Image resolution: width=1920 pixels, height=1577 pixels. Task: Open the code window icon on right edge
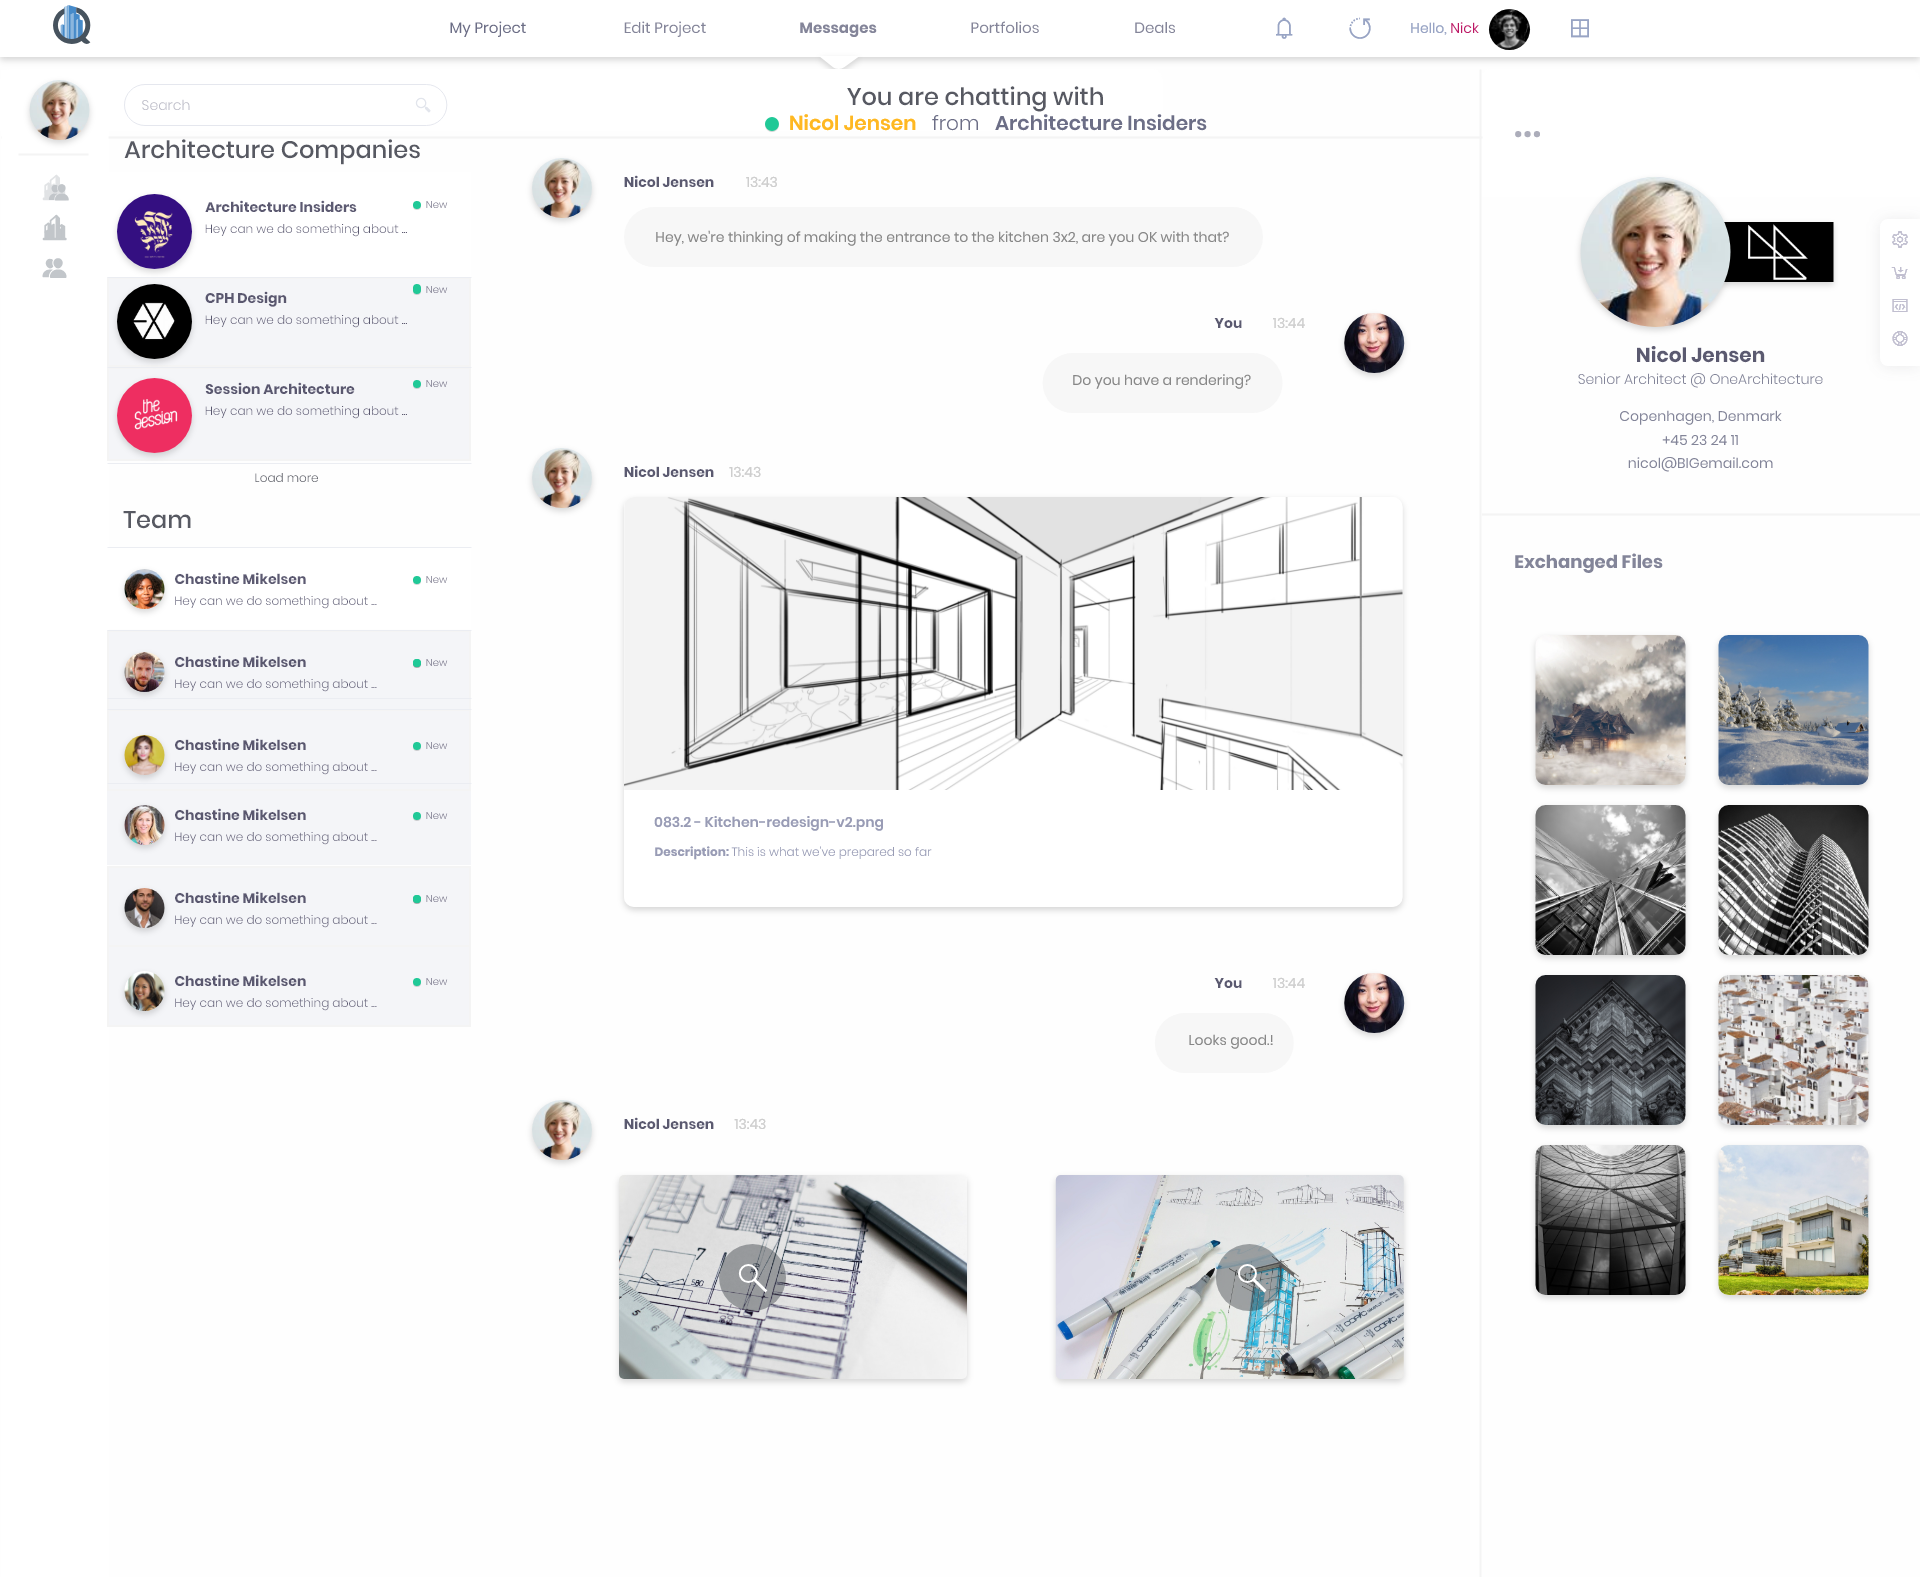tap(1900, 306)
